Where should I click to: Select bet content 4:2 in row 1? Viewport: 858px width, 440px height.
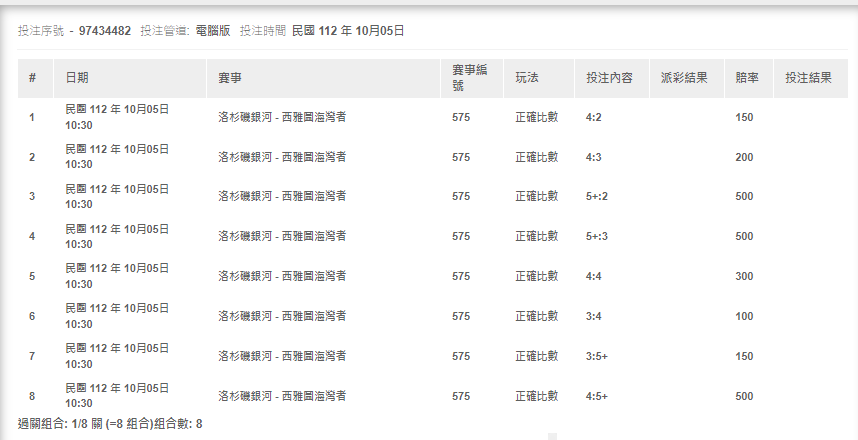coord(594,117)
